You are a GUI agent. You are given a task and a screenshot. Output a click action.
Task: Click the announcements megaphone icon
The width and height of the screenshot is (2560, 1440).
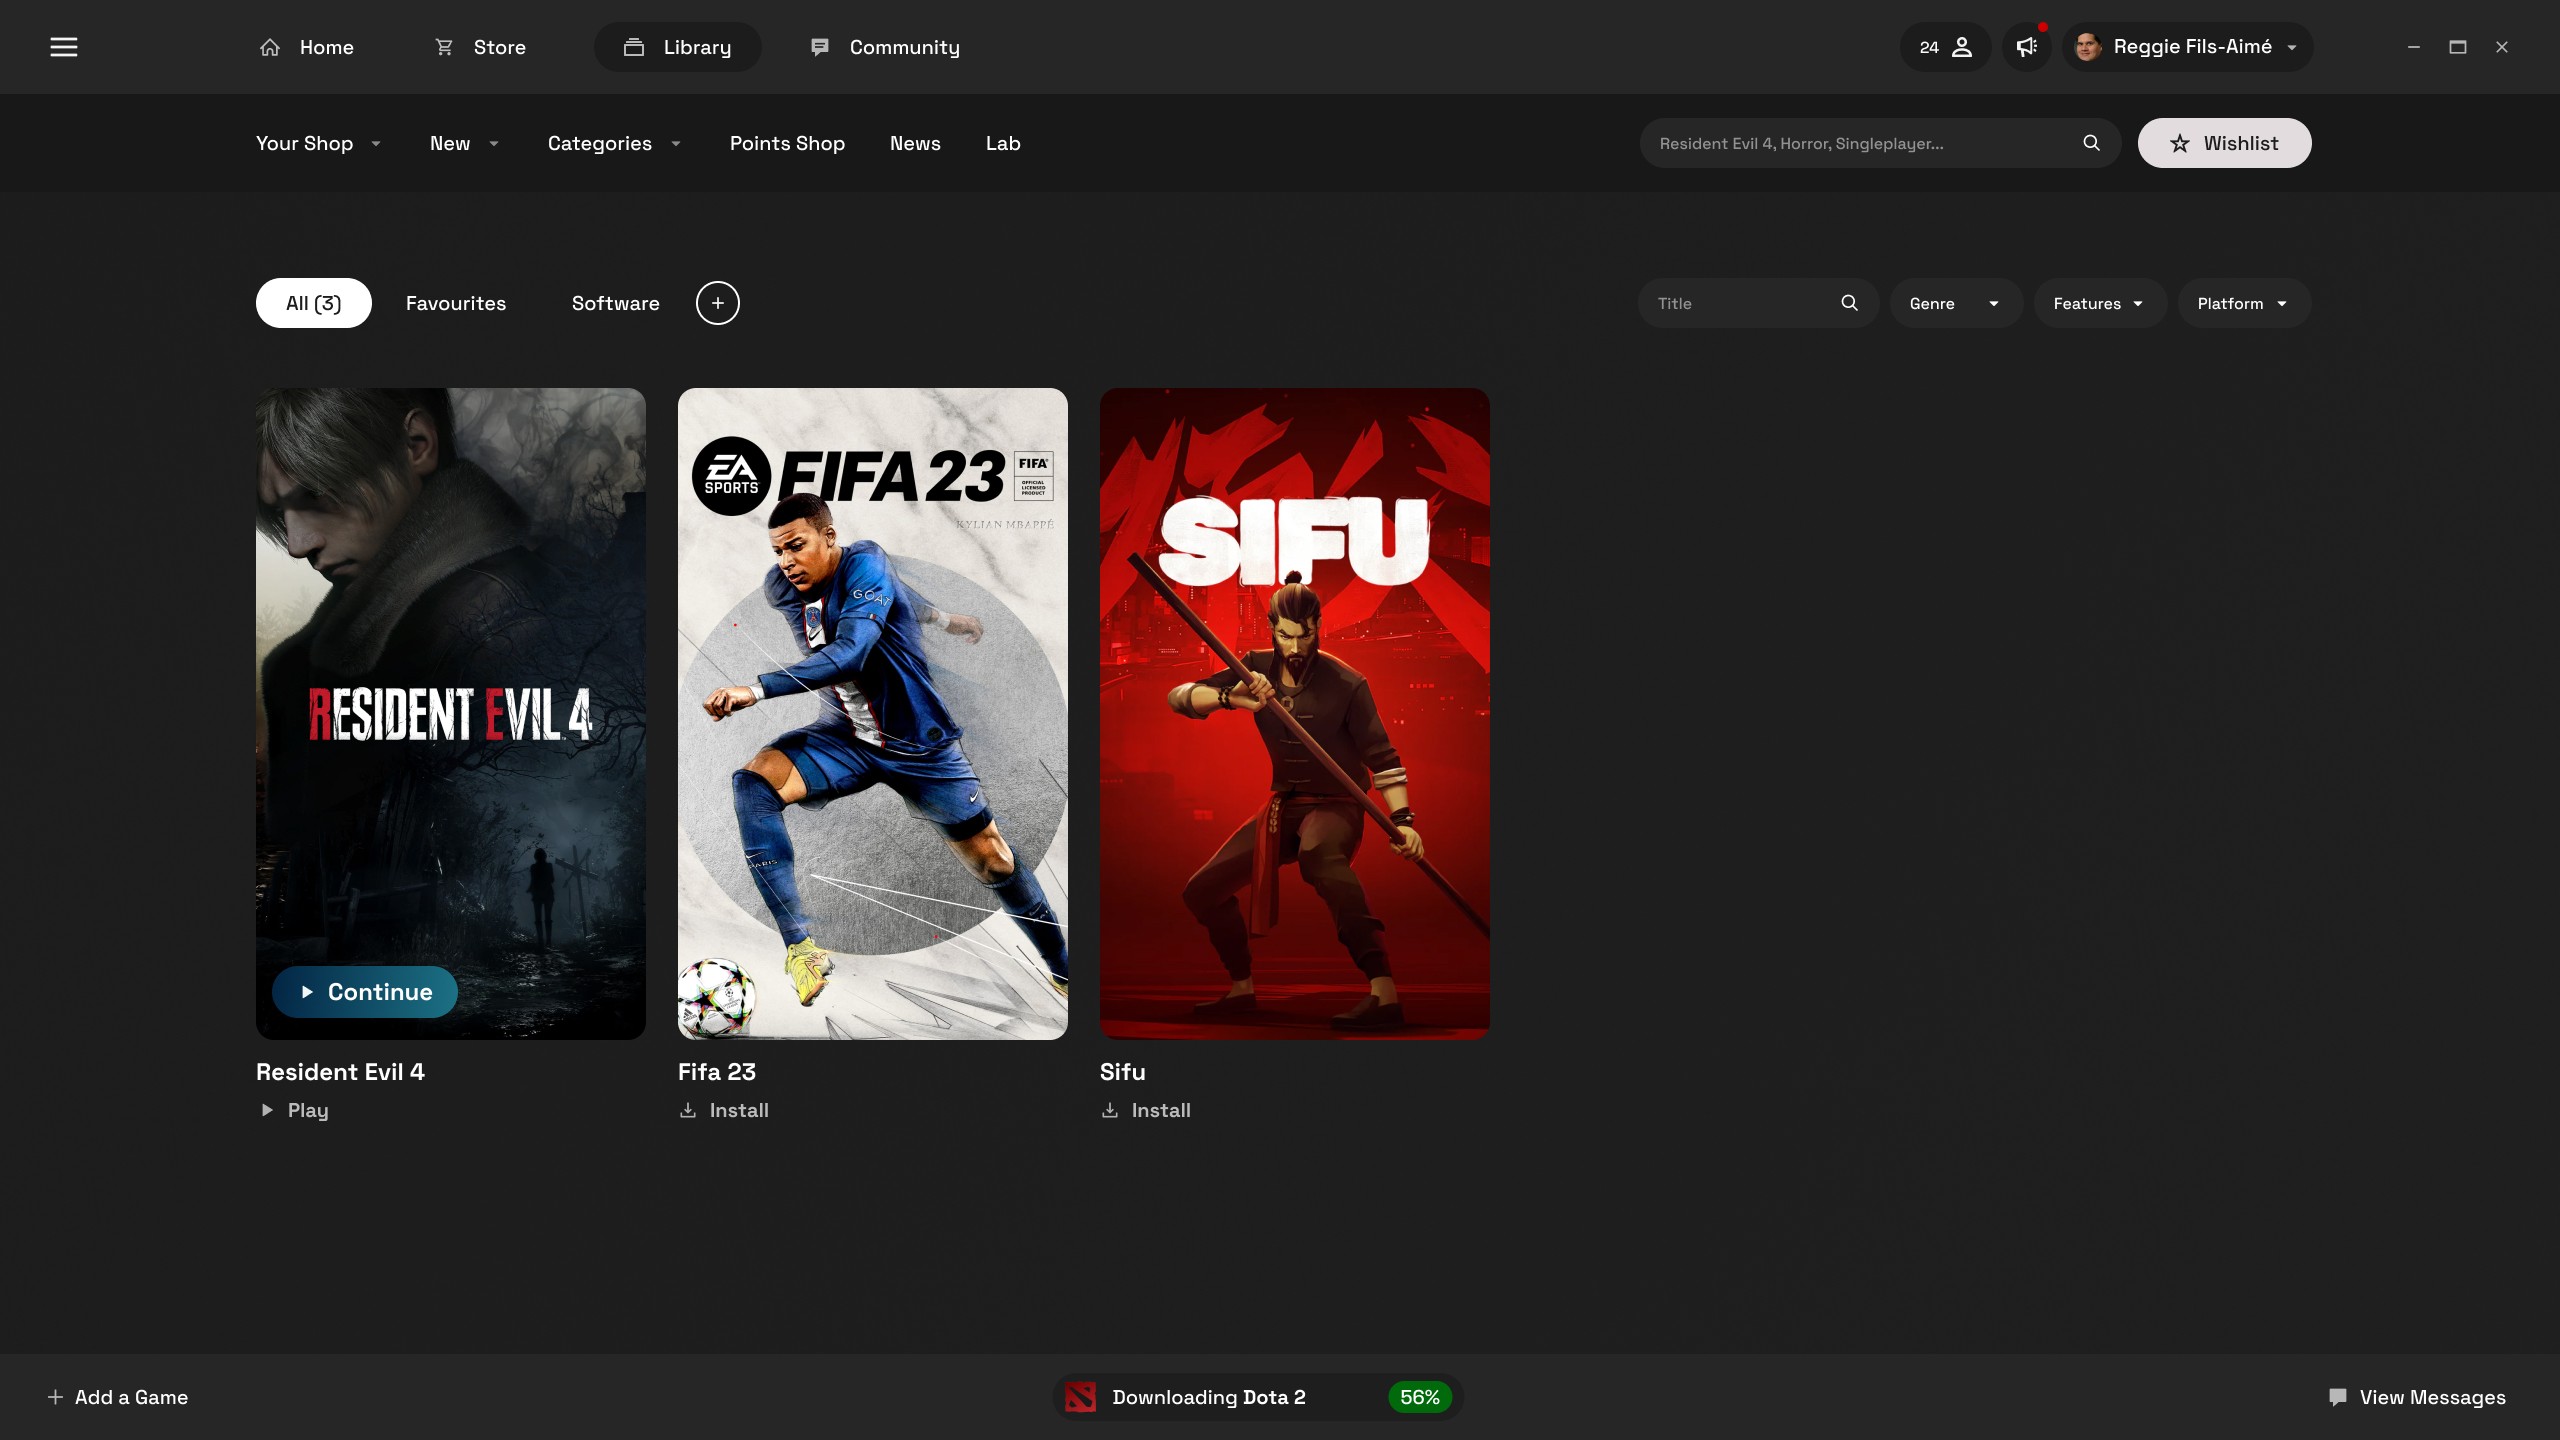[x=2026, y=47]
